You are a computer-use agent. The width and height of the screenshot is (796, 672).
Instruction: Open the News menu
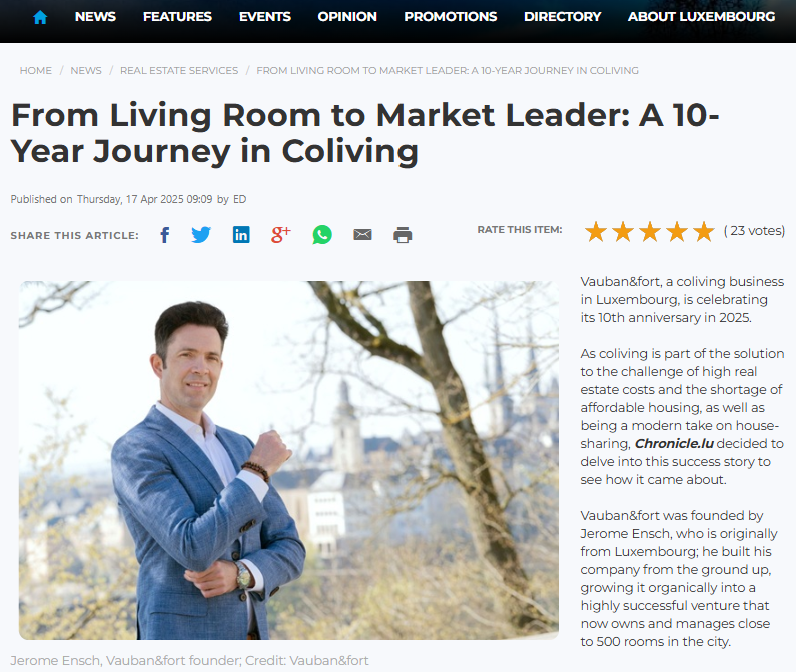coord(95,17)
